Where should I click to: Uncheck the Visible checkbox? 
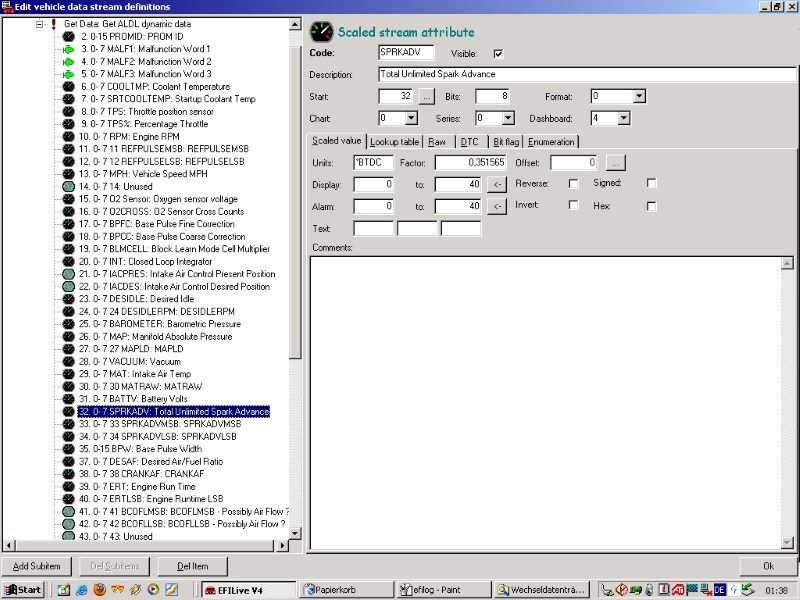[x=499, y=53]
